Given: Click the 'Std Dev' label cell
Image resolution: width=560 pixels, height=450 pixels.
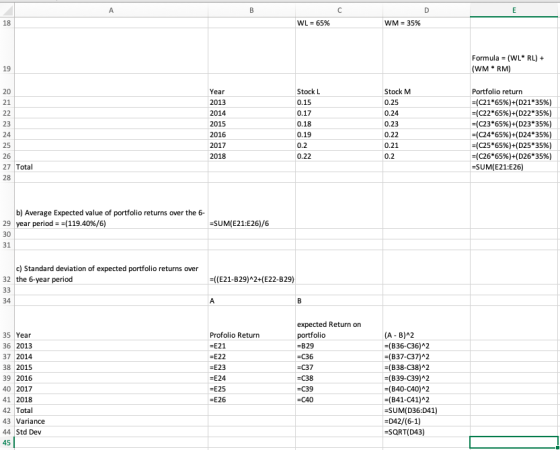Looking at the screenshot, I should point(111,432).
